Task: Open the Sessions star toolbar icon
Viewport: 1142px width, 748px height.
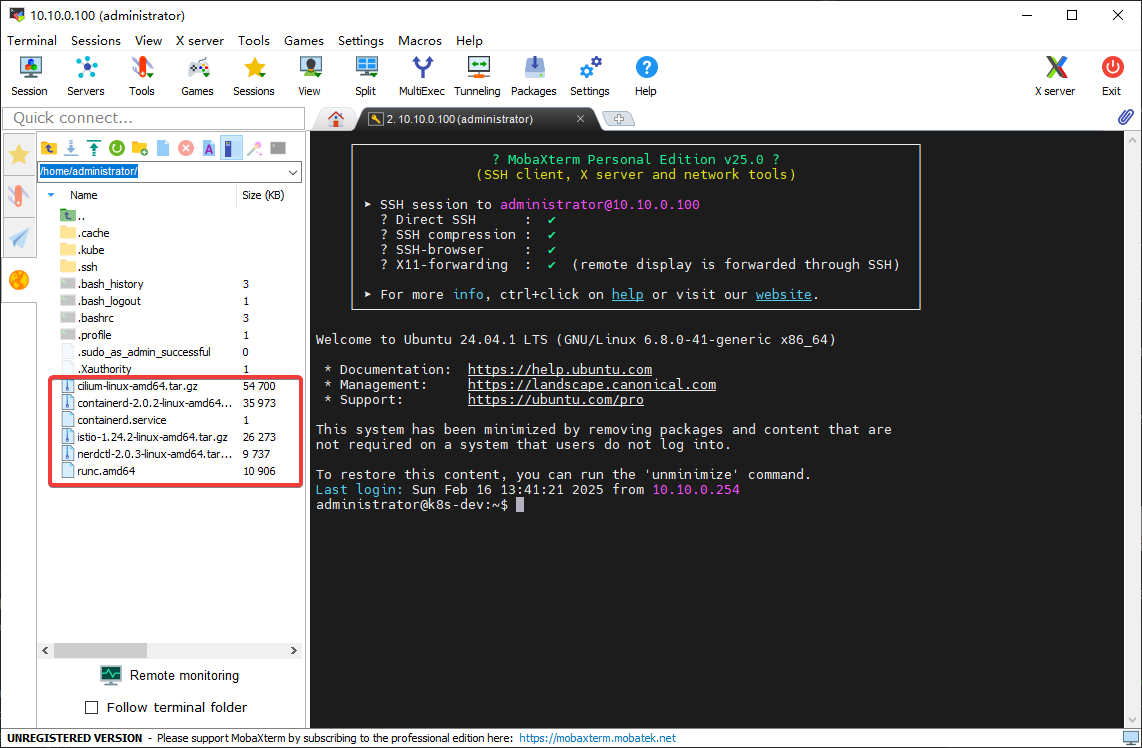Action: tap(253, 76)
